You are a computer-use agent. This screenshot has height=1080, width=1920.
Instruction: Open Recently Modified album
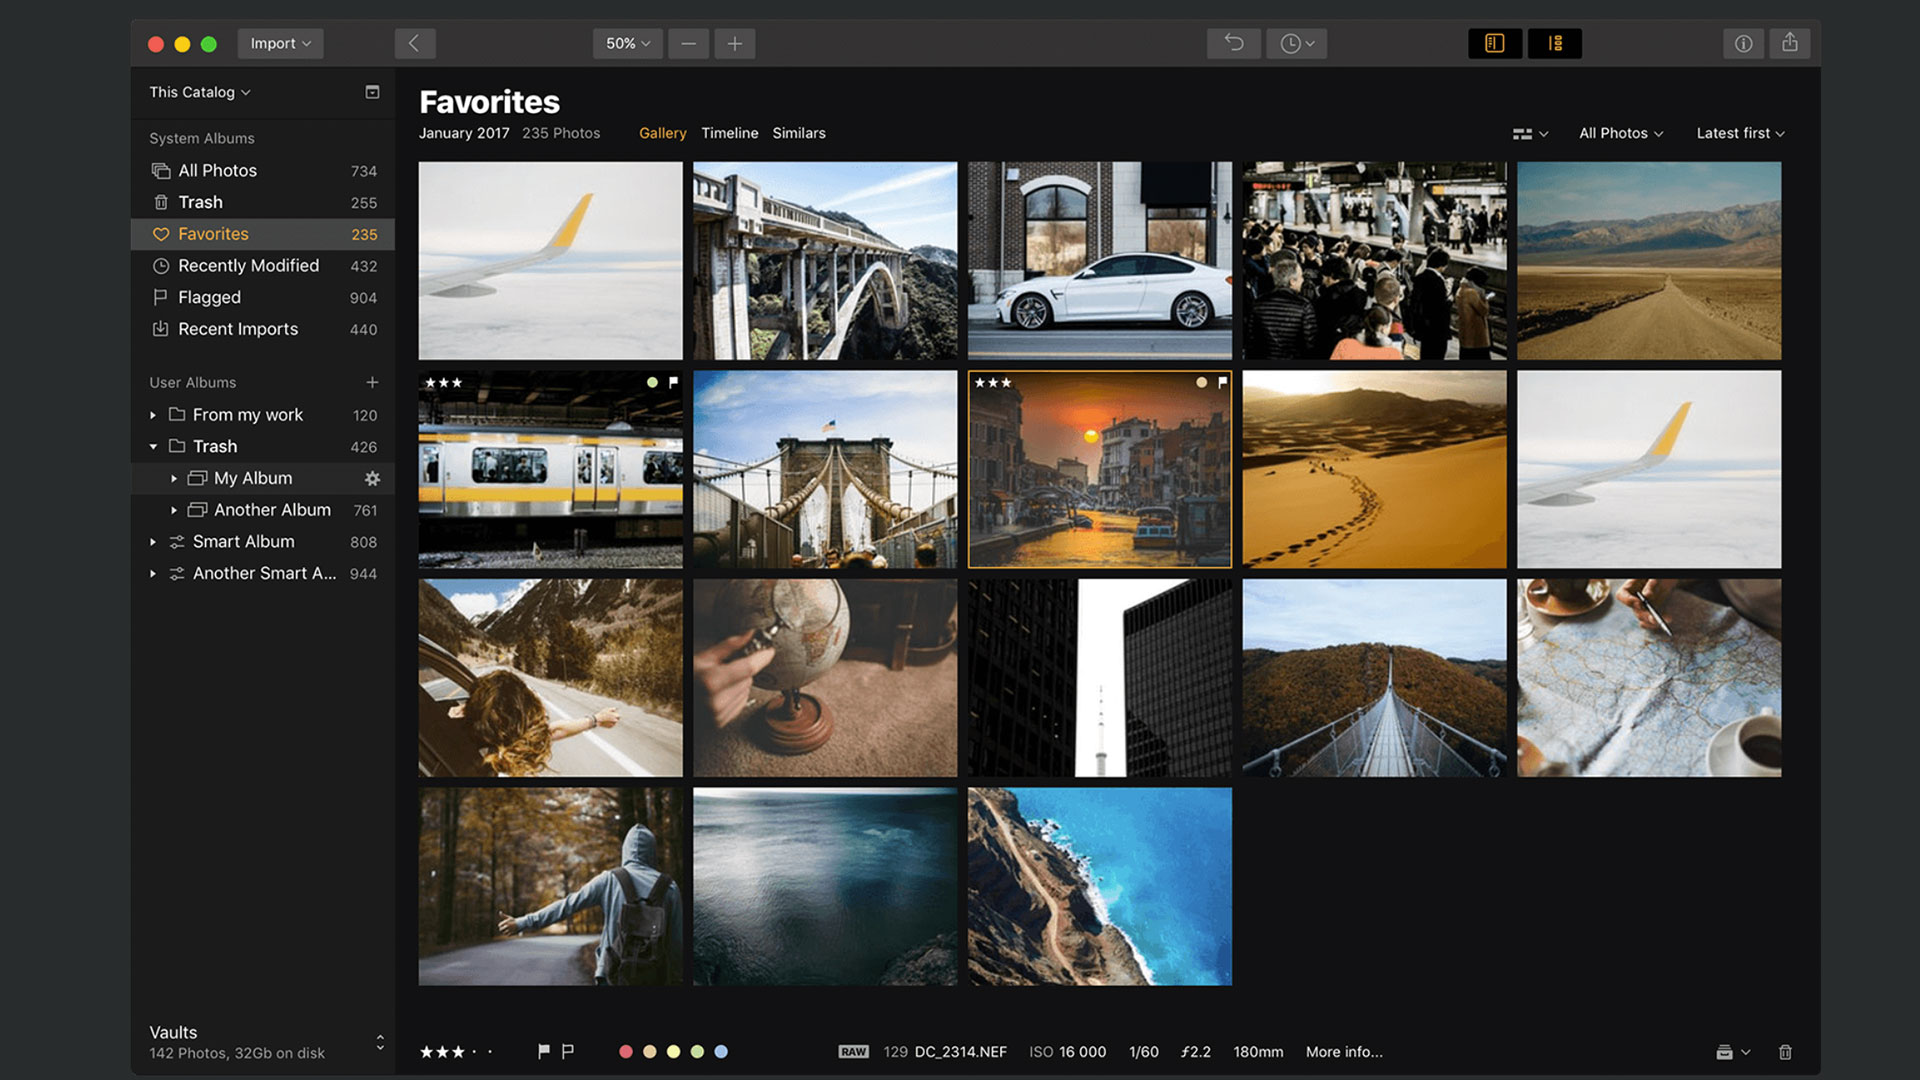tap(263, 266)
